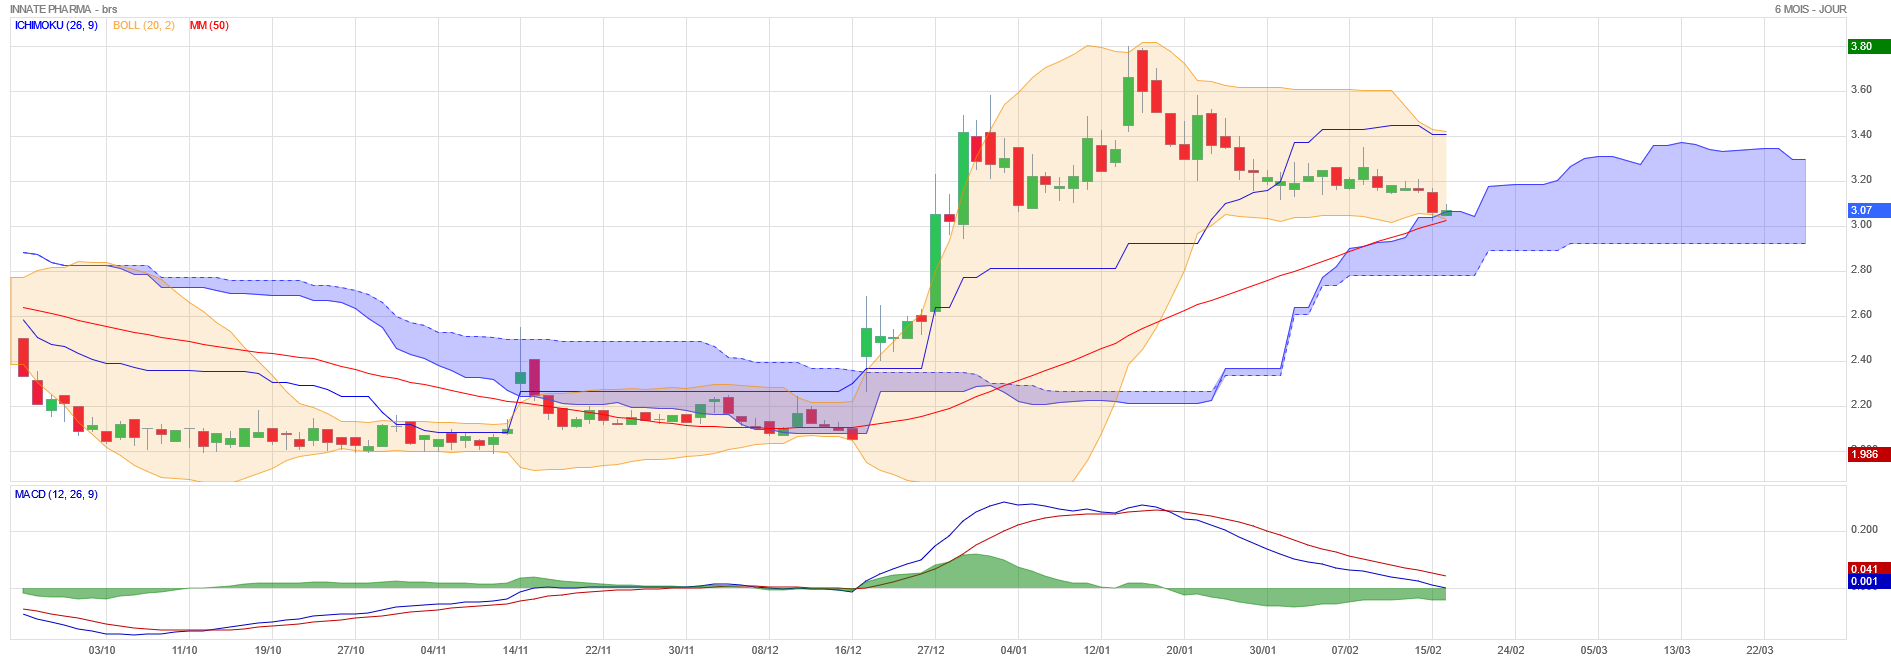Select the 16/12 date on the time axis
1891x660 pixels.
848,650
